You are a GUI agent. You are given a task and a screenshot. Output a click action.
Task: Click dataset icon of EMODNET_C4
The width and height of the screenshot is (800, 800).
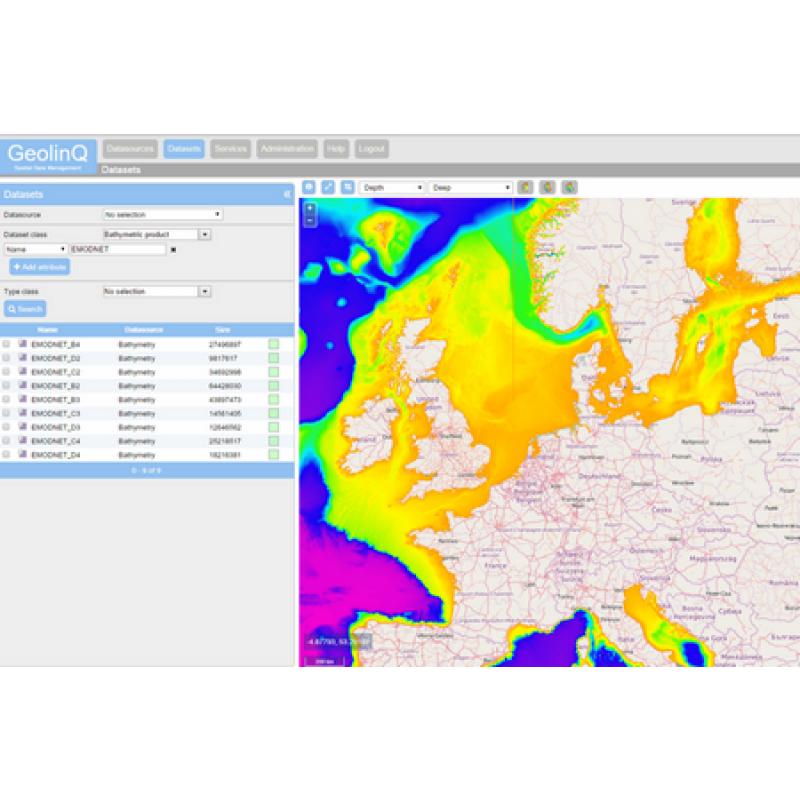point(23,440)
